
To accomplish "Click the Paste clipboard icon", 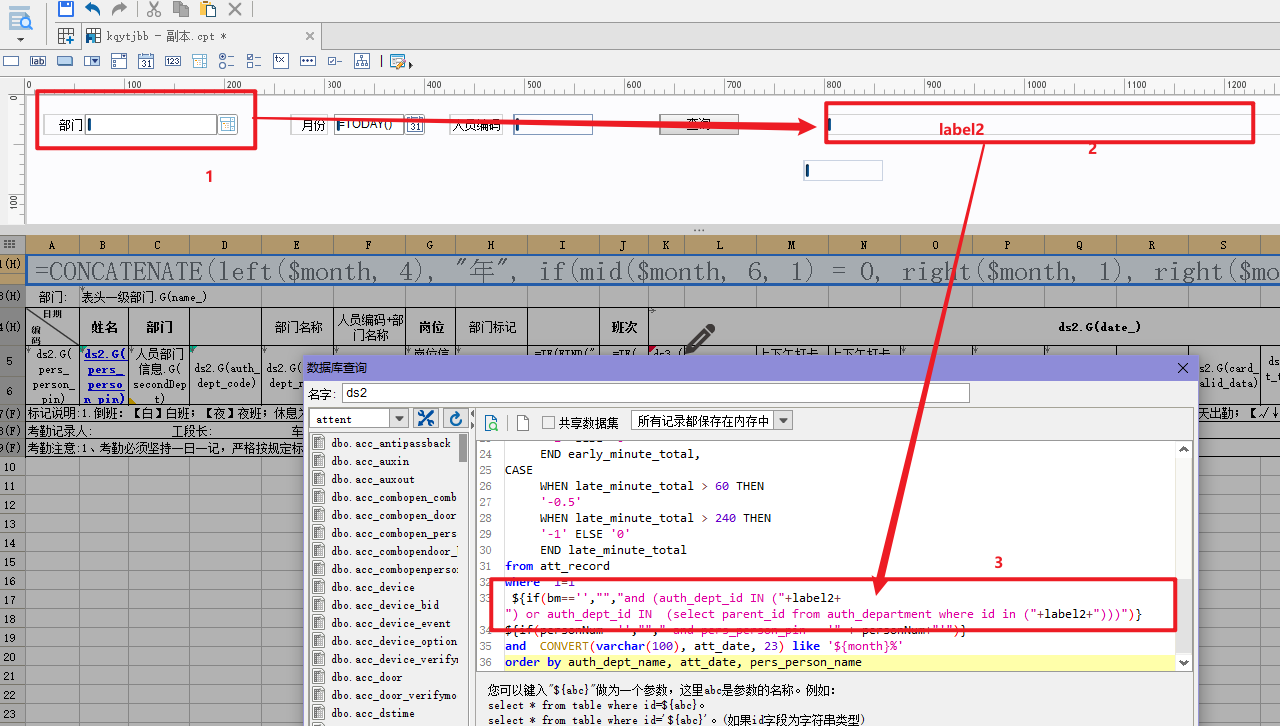I will pyautogui.click(x=207, y=9).
